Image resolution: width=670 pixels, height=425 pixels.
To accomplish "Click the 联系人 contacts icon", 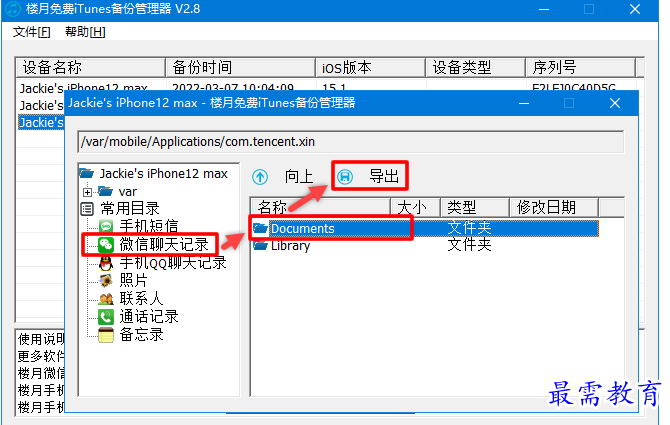I will coord(106,299).
